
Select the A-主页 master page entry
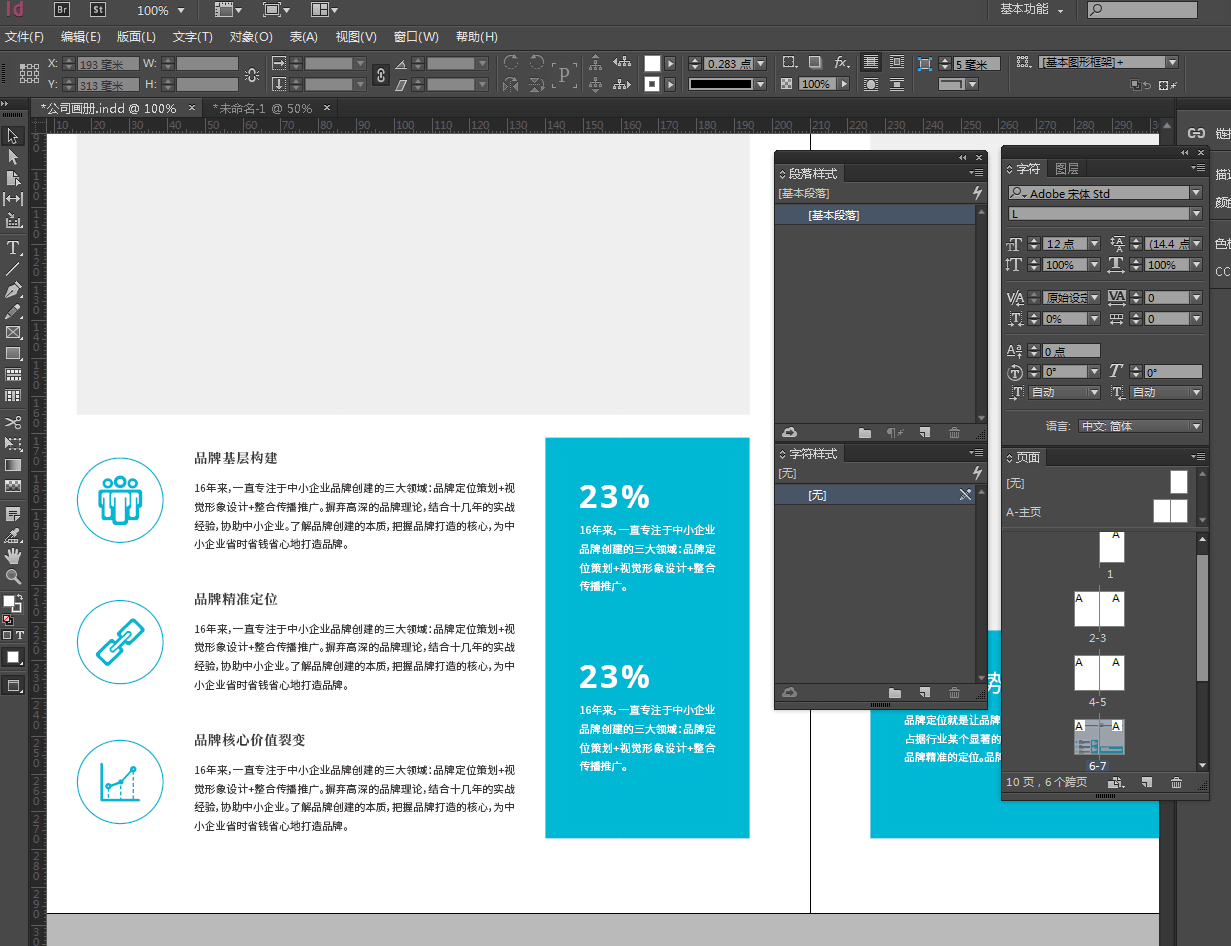point(1096,511)
